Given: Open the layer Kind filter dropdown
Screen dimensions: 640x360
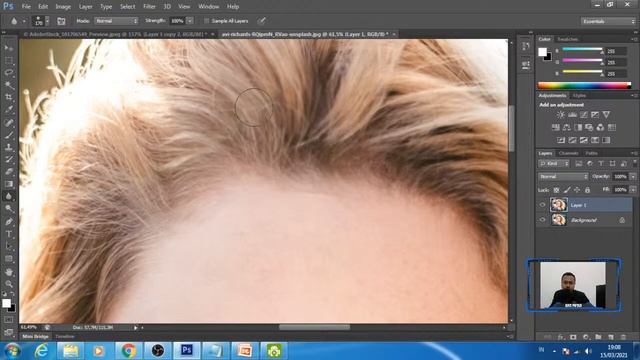Looking at the screenshot, I should point(554,164).
